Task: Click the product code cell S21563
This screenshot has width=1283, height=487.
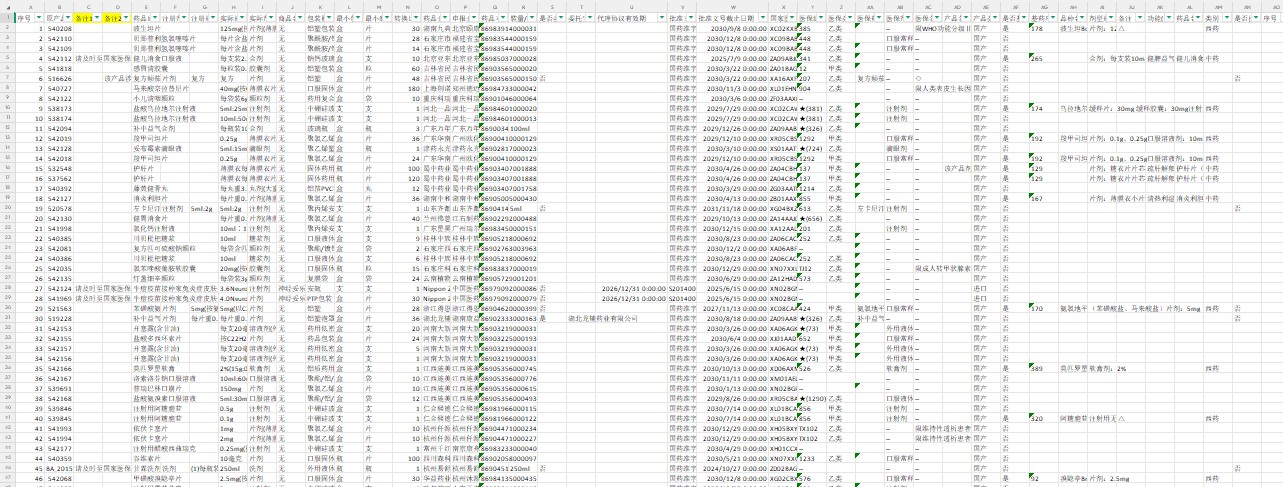Action: coord(60,308)
